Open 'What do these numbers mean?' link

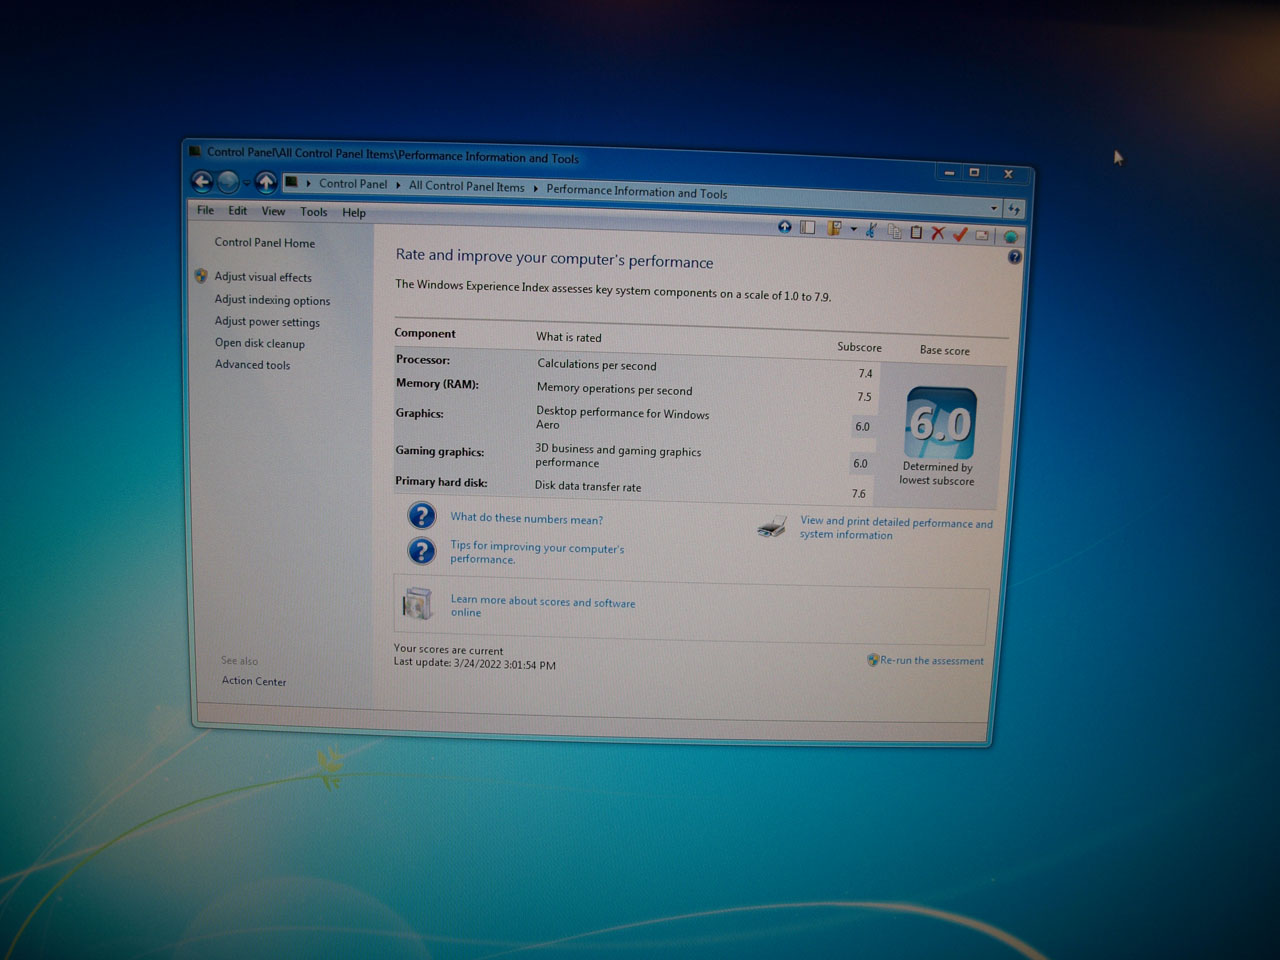(x=527, y=518)
